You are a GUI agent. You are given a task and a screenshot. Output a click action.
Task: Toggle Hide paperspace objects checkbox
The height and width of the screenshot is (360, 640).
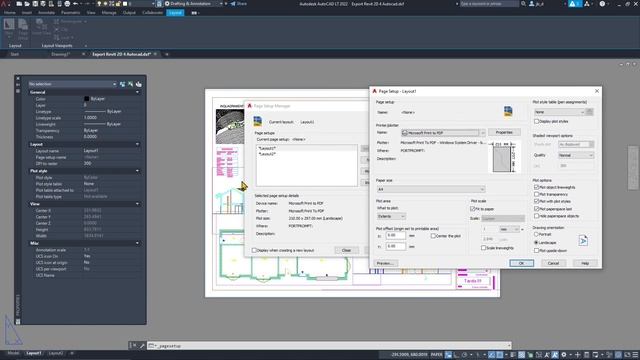pyautogui.click(x=537, y=216)
